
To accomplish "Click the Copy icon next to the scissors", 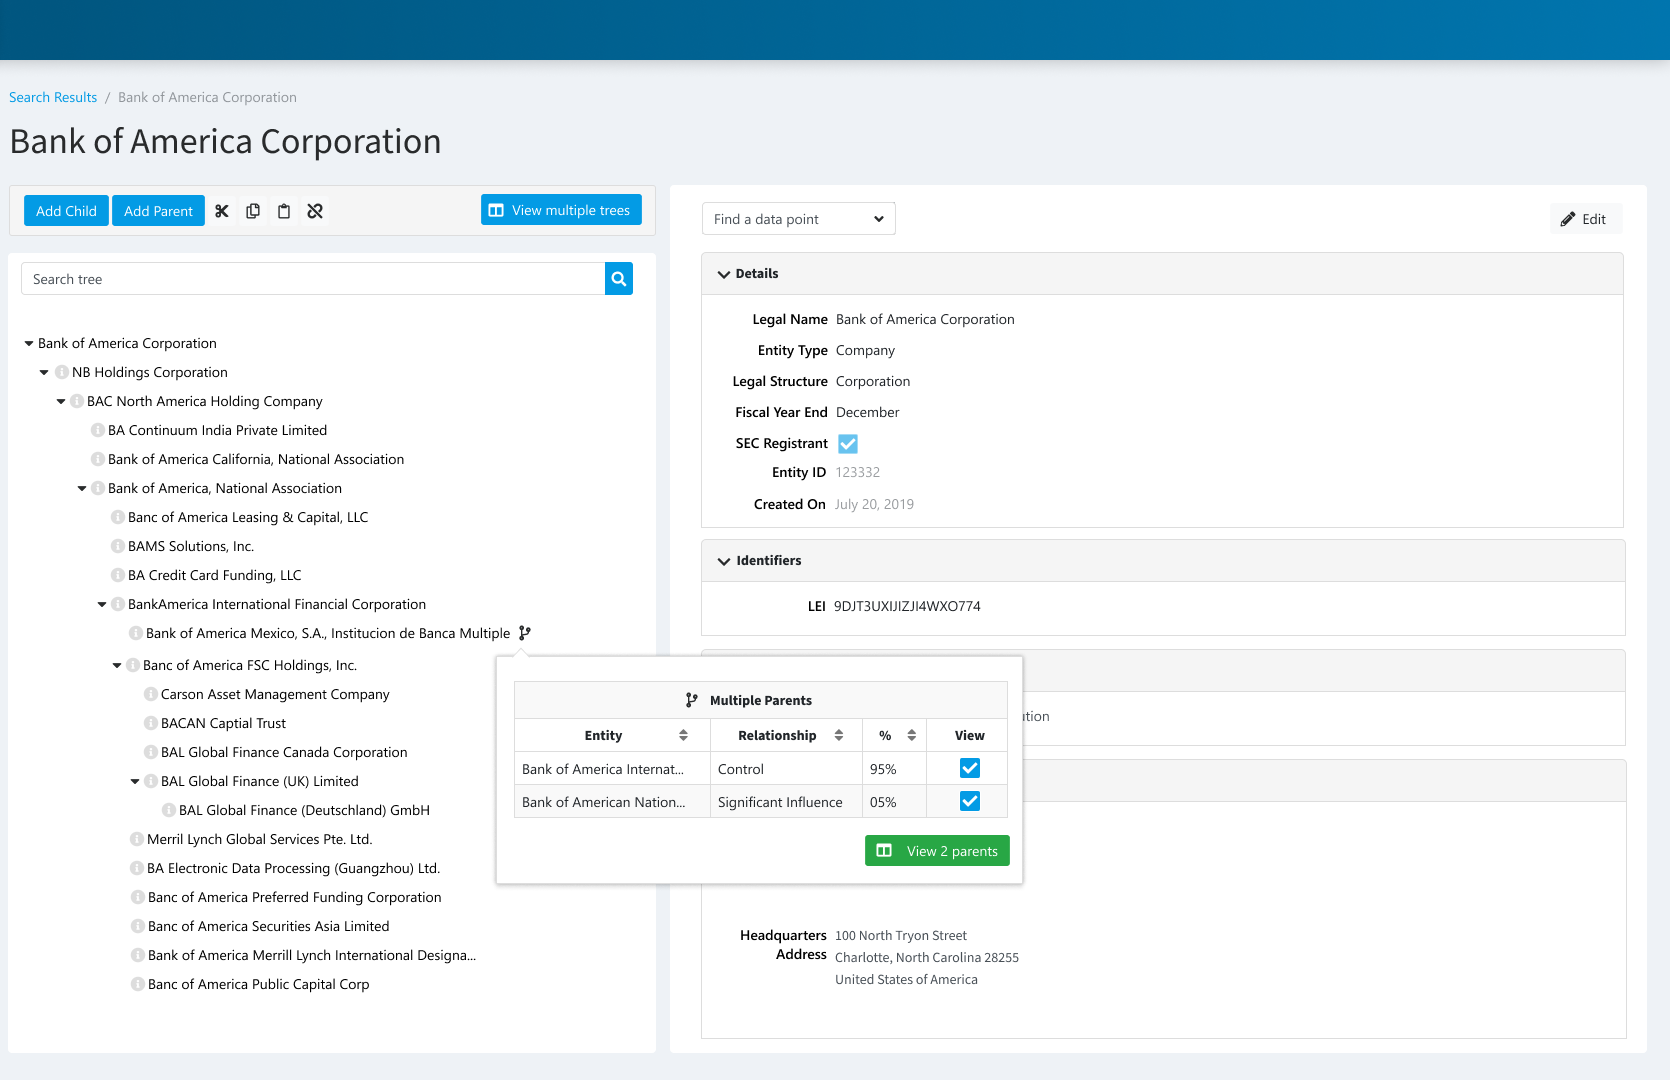I will [252, 211].
